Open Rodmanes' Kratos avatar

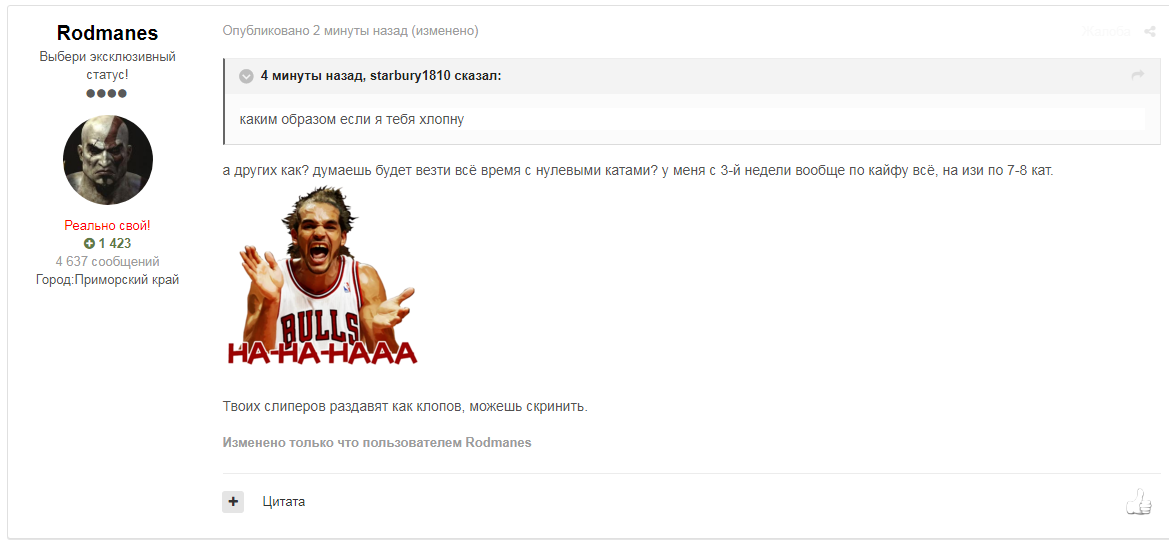click(108, 160)
